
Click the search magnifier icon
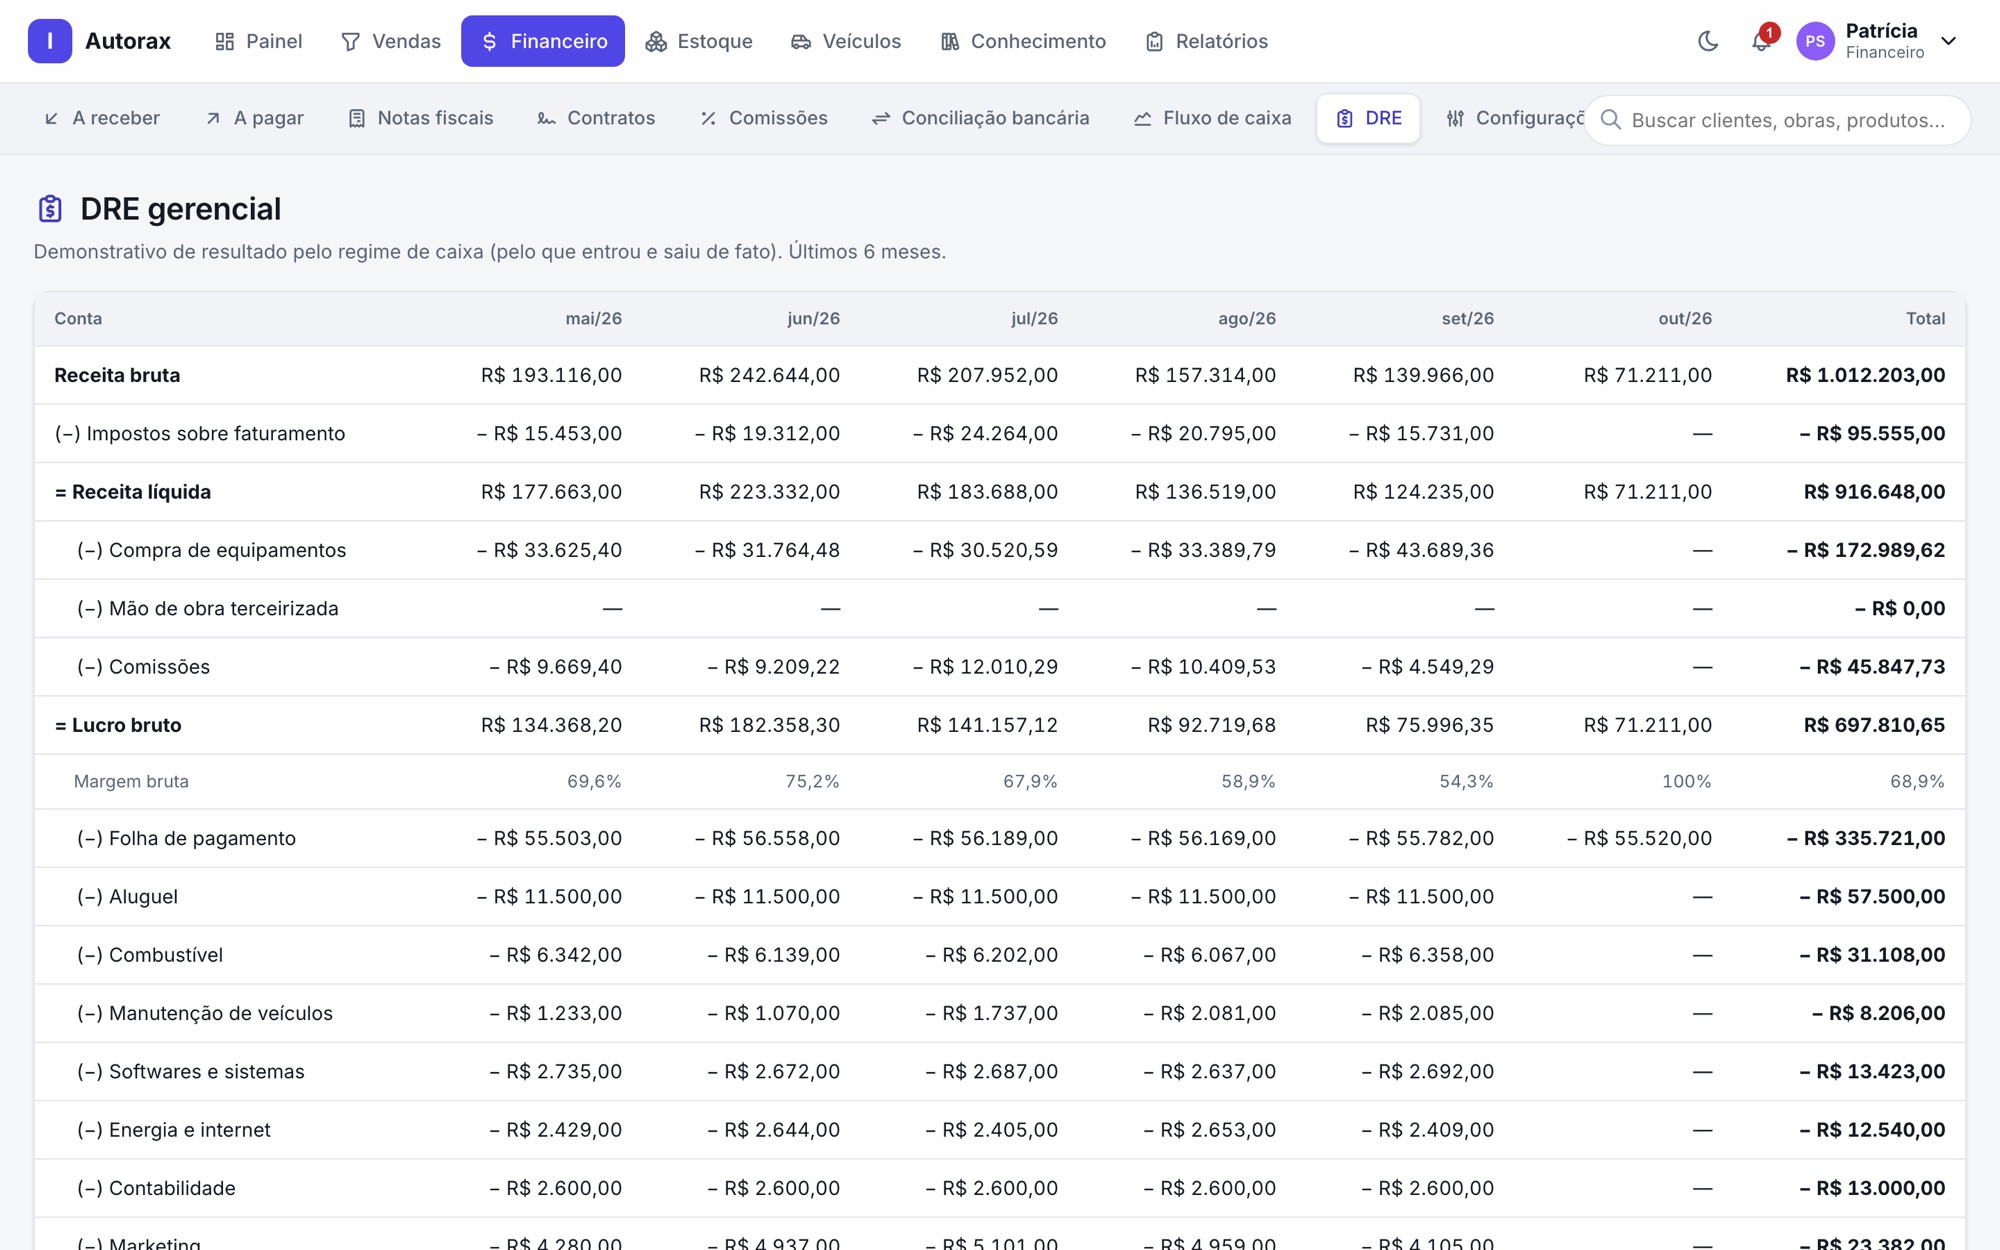[1610, 120]
